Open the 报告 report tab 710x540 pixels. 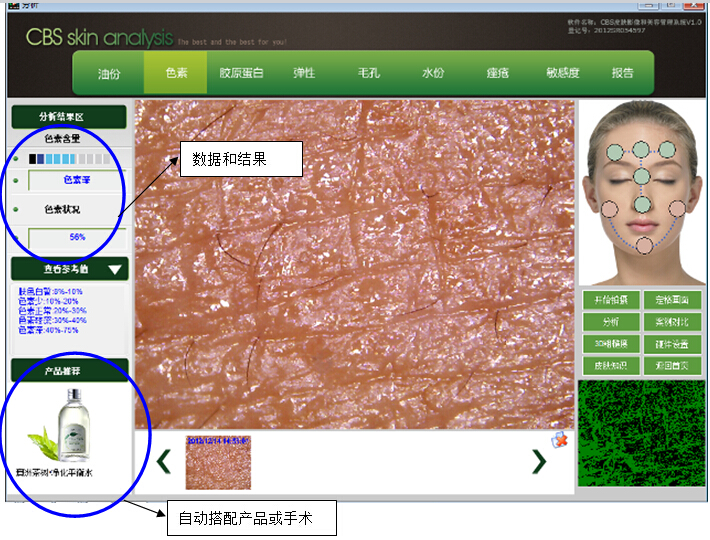coord(622,73)
